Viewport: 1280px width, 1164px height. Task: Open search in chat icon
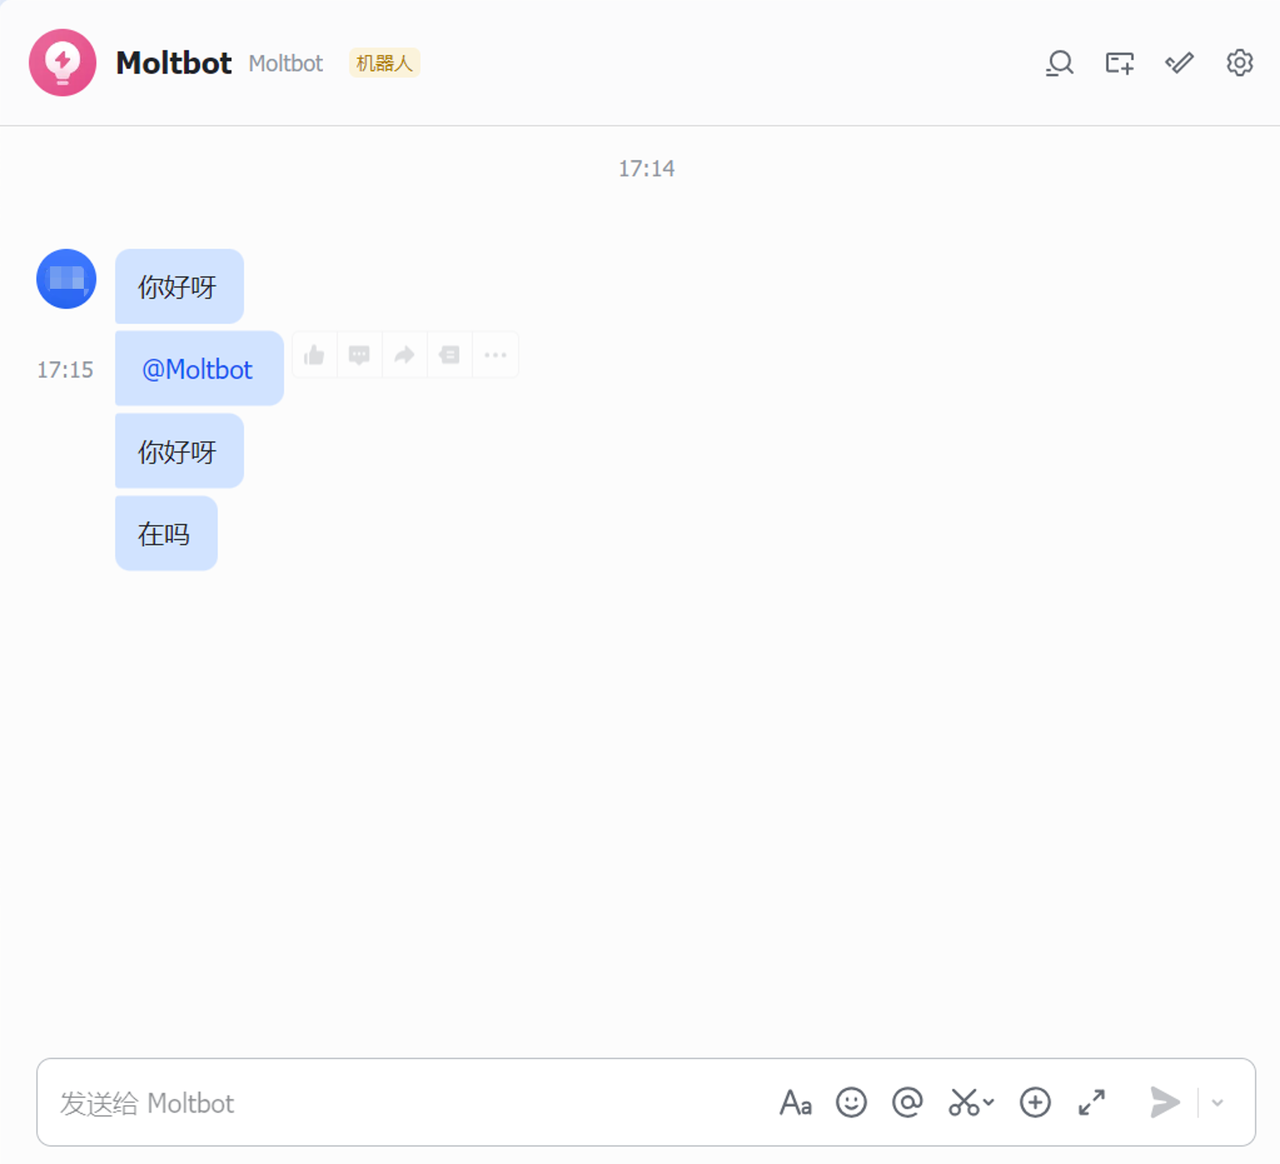coord(1059,63)
